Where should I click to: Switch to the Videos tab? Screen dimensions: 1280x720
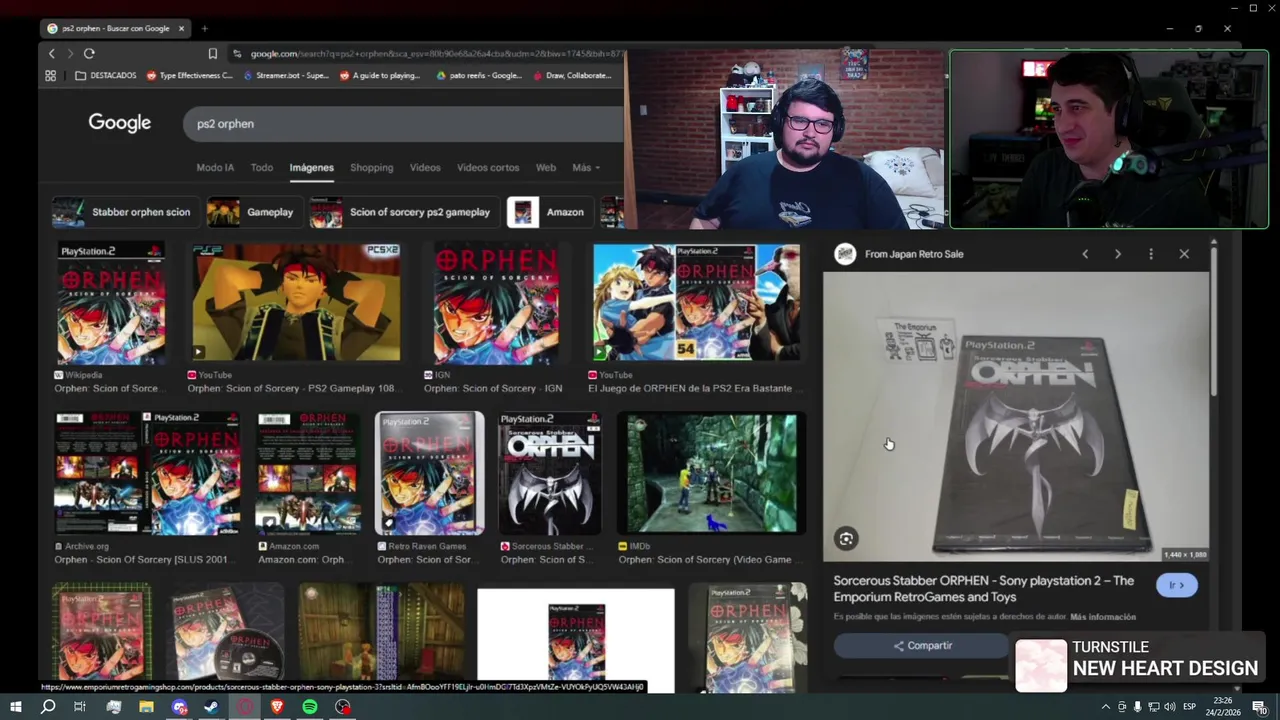tap(425, 167)
